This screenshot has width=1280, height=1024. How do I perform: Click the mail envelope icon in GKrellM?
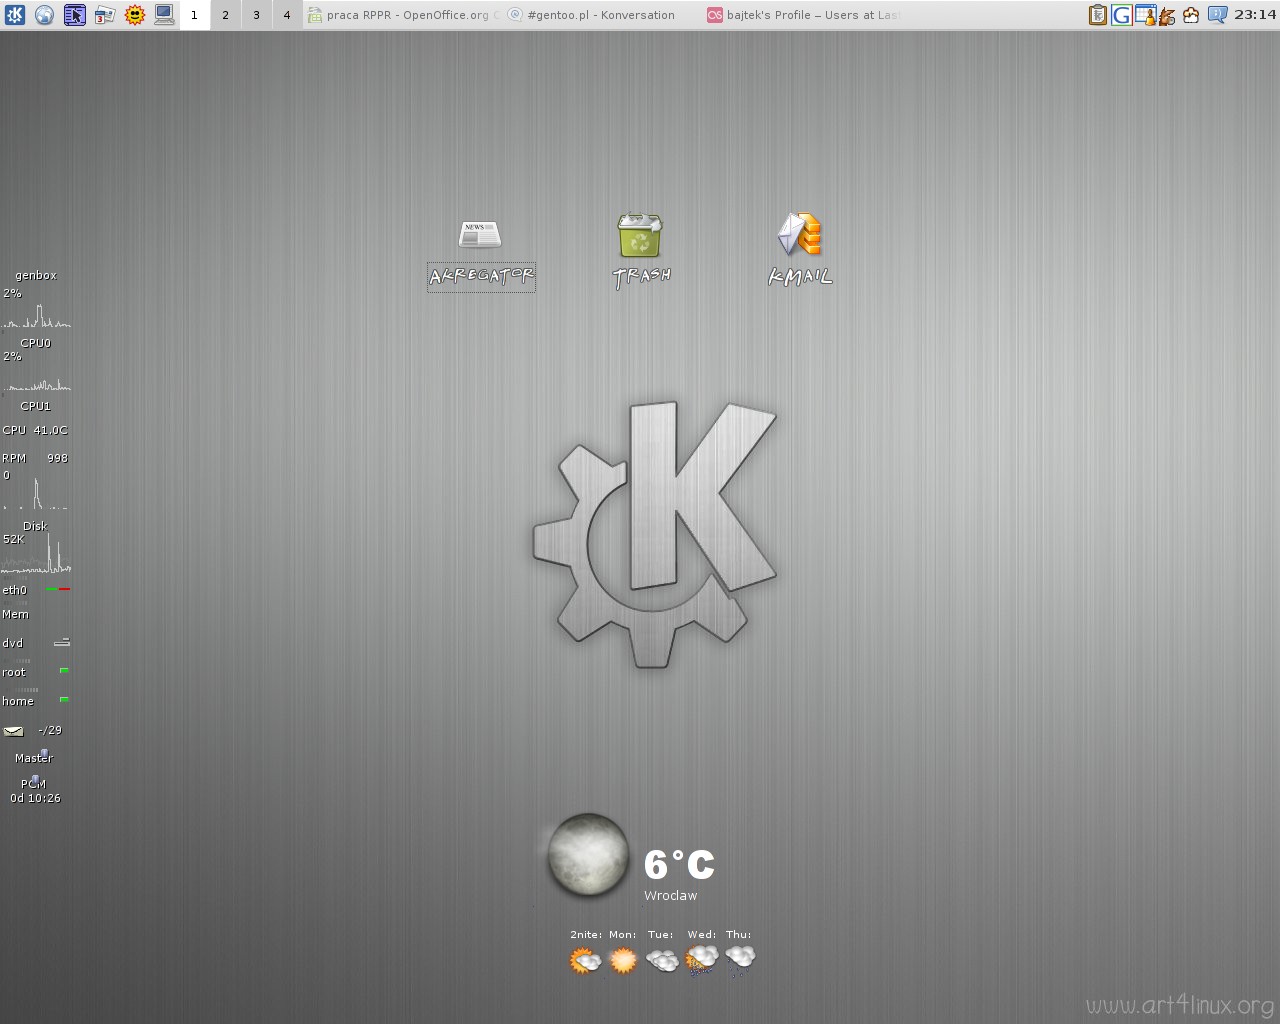[14, 731]
